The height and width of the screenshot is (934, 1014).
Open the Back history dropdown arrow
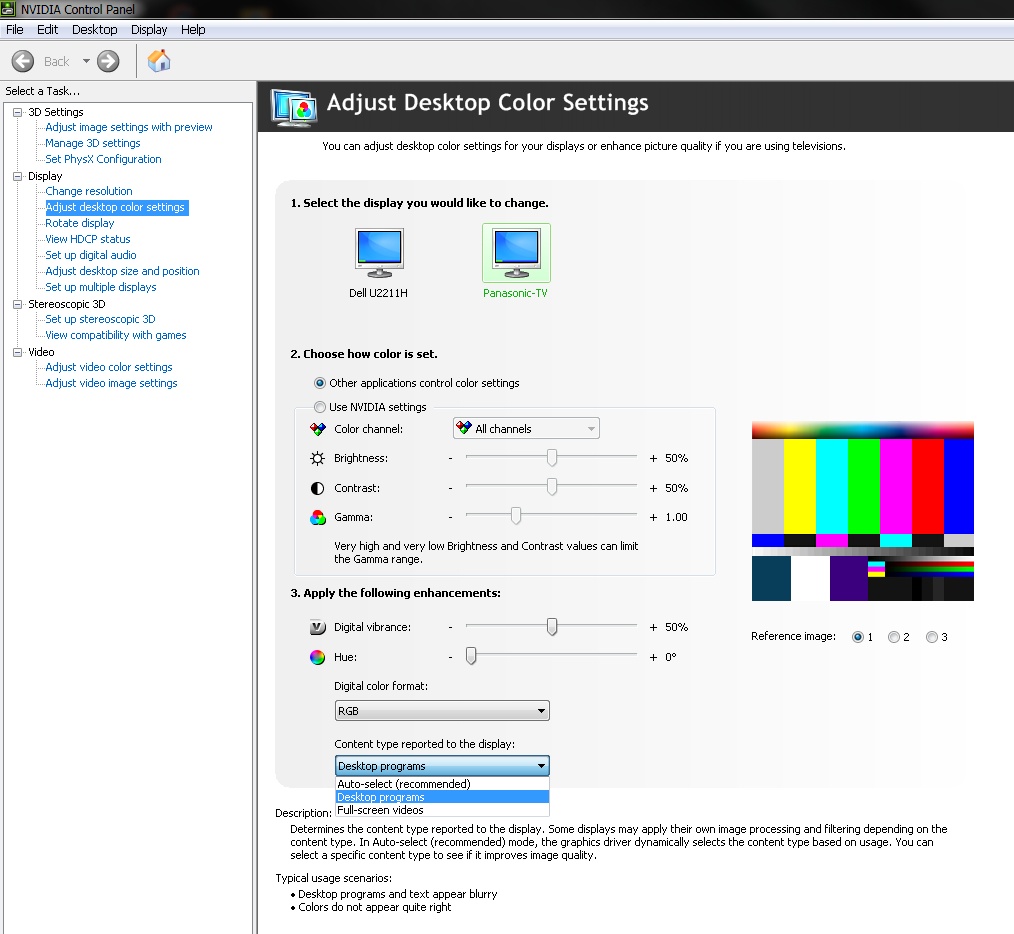(86, 61)
